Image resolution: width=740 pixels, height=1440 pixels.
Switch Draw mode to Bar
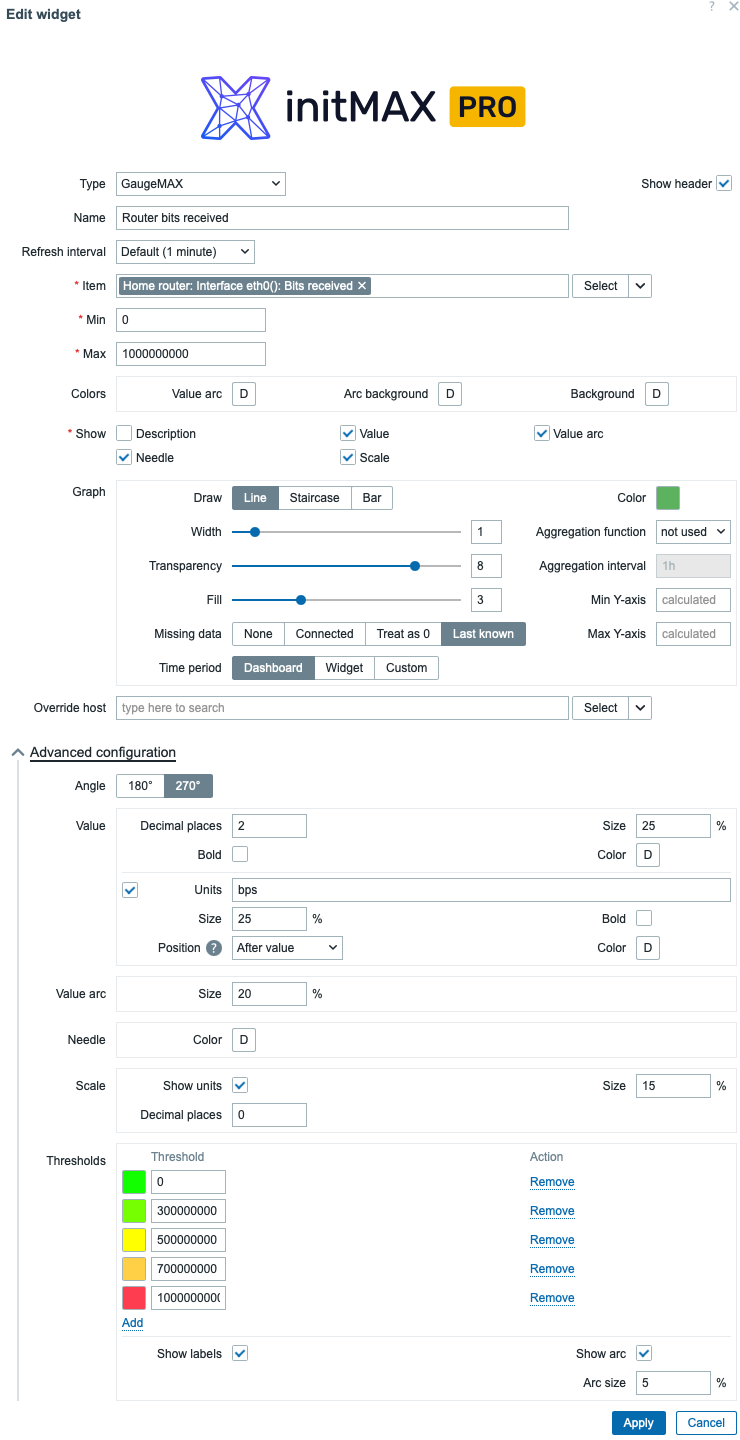point(371,497)
